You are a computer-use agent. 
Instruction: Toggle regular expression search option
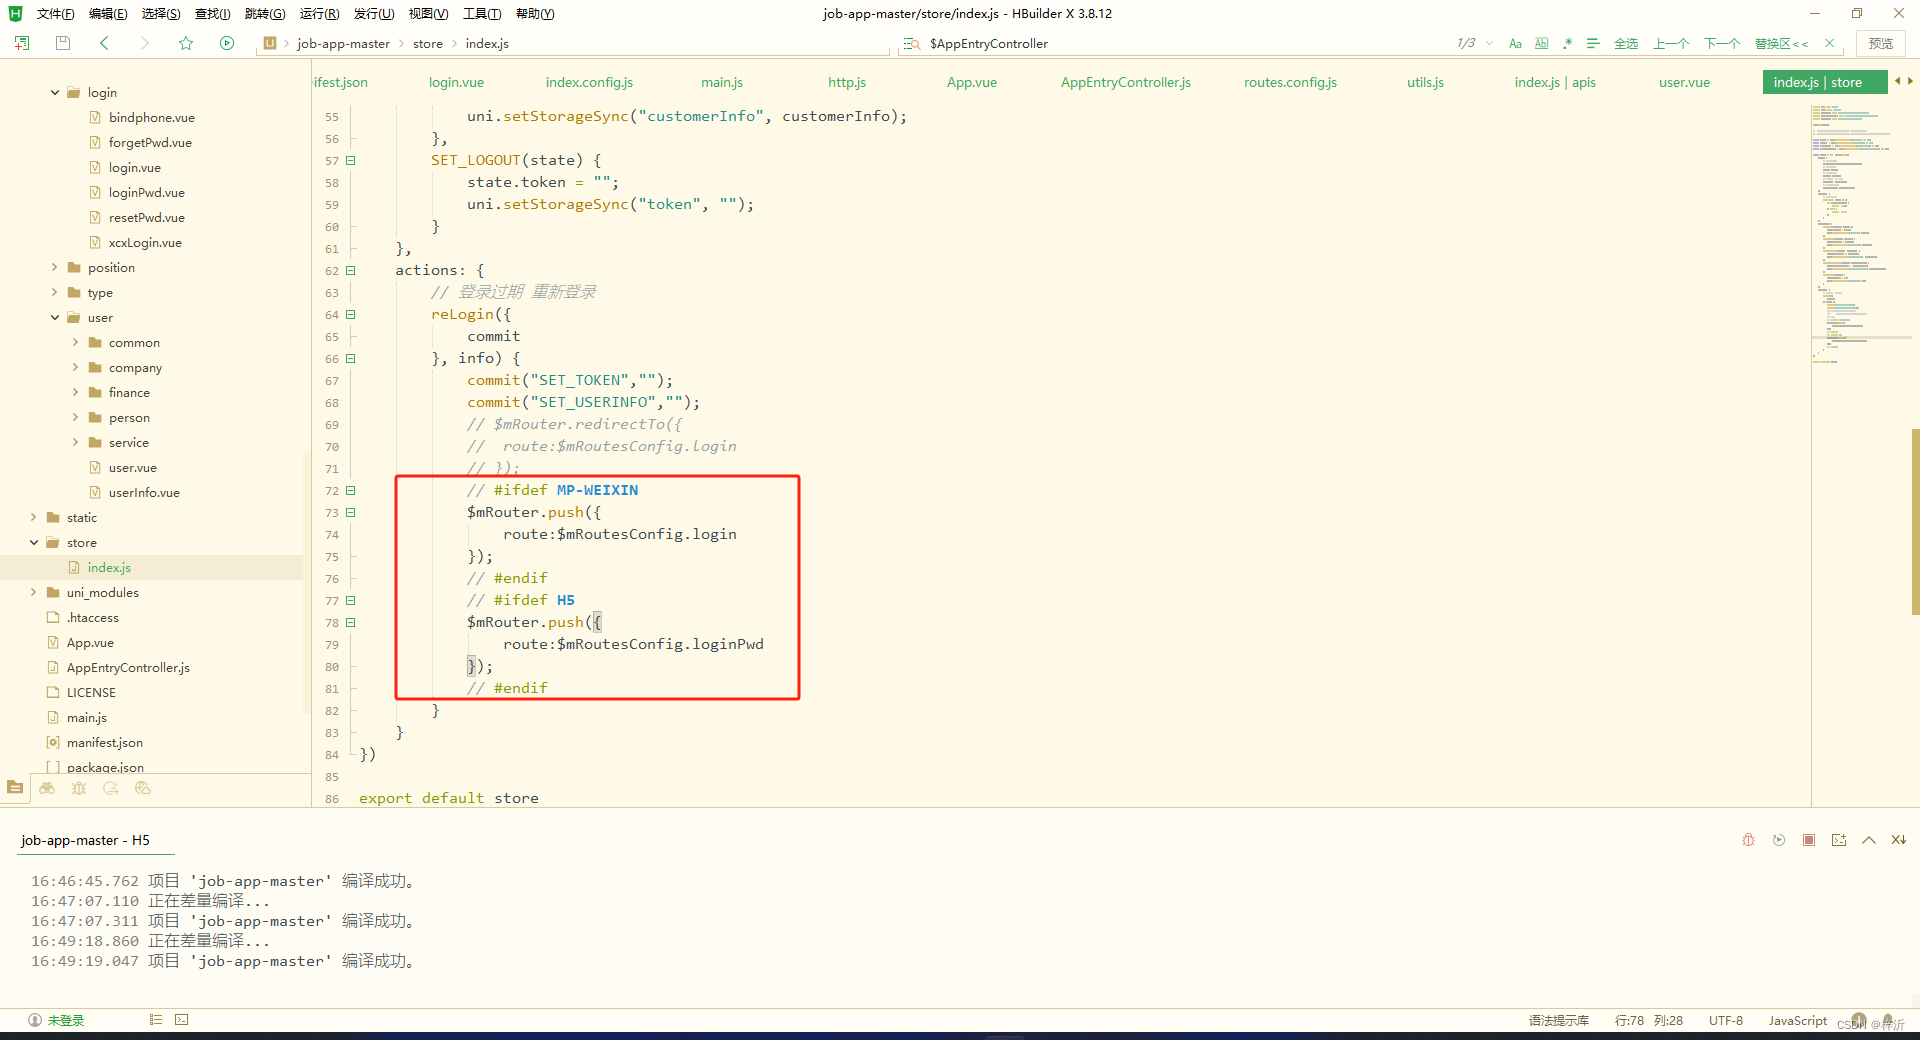click(1567, 43)
